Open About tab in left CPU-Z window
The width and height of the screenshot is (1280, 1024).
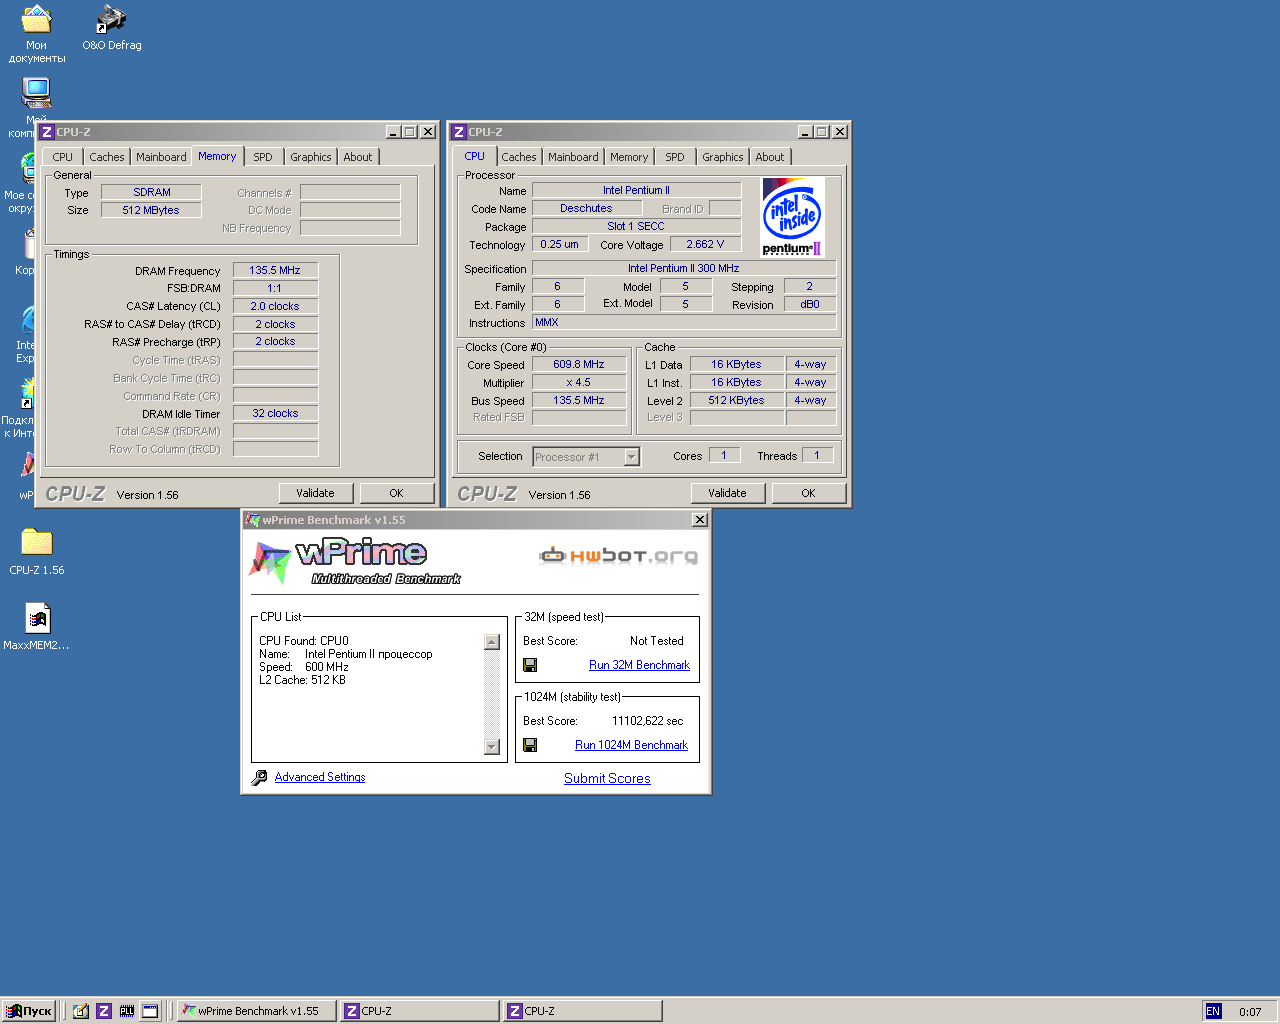(x=358, y=157)
